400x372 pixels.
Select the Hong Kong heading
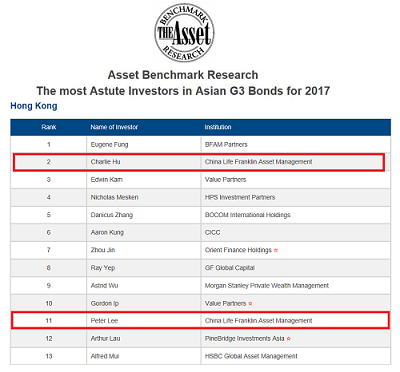point(34,106)
